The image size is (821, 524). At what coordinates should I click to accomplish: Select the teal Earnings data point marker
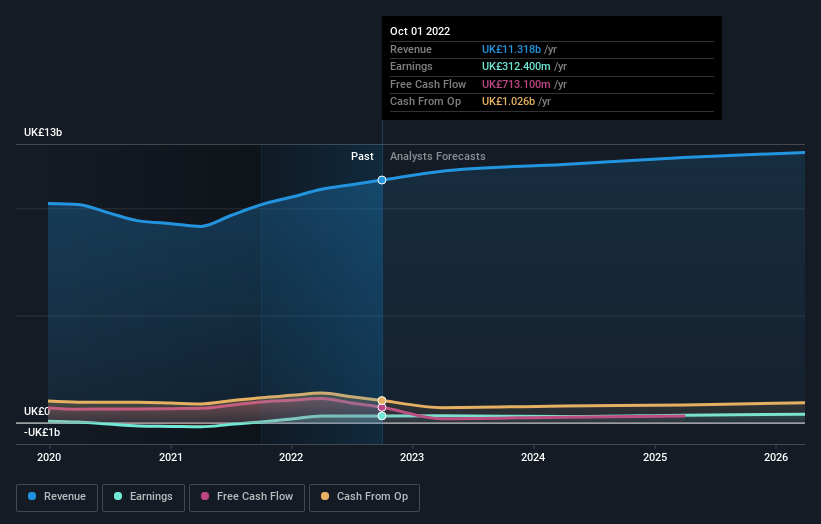pyautogui.click(x=382, y=416)
